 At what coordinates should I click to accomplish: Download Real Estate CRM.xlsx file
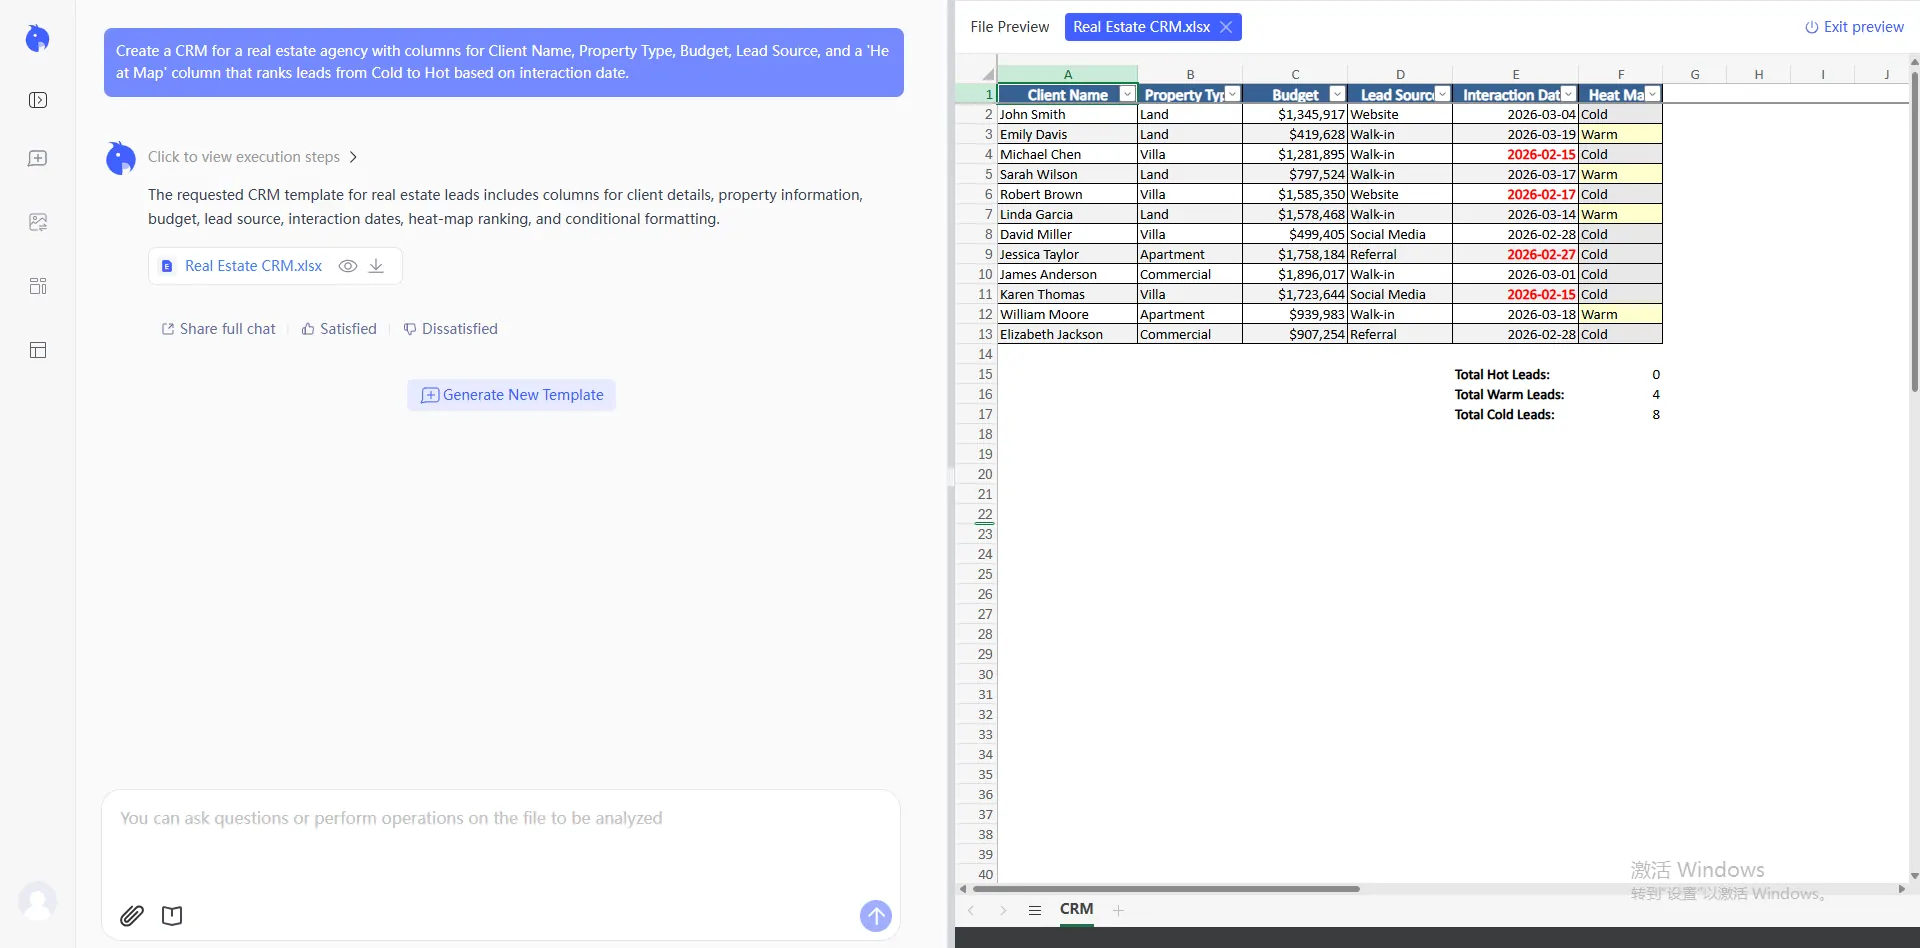(376, 266)
